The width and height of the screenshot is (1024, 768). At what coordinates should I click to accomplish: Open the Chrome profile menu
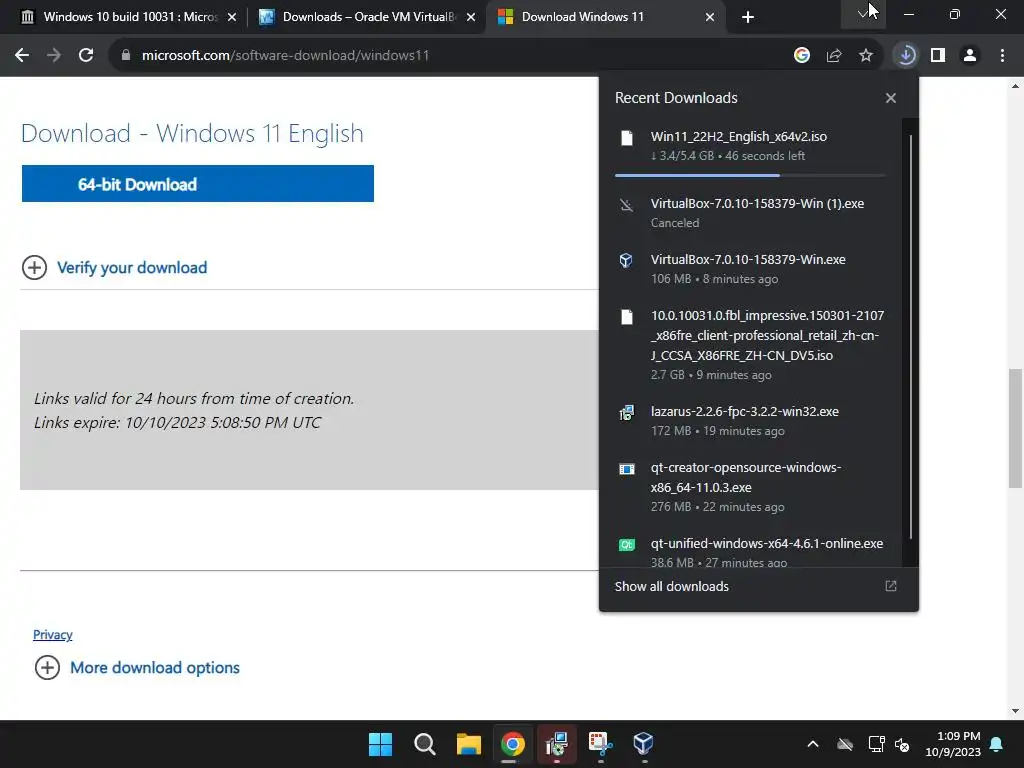pos(970,56)
